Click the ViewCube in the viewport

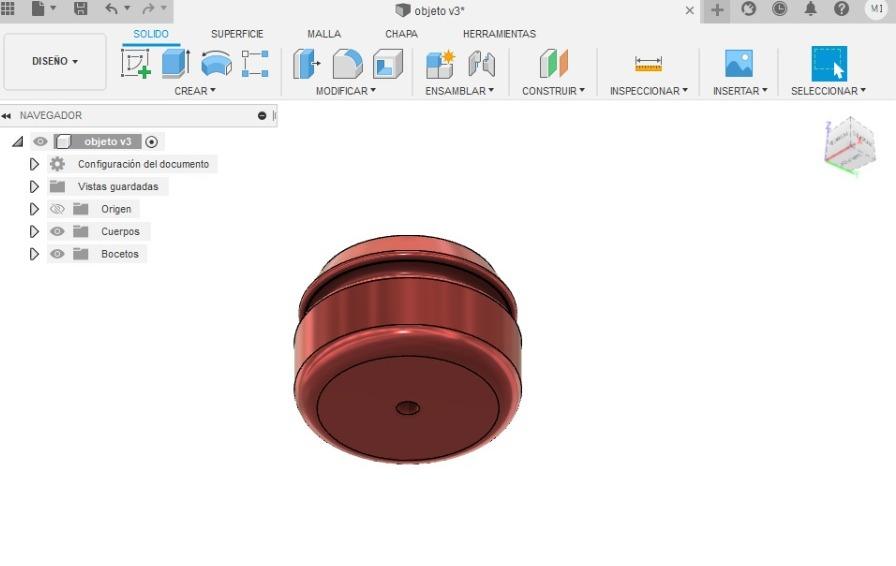click(850, 146)
